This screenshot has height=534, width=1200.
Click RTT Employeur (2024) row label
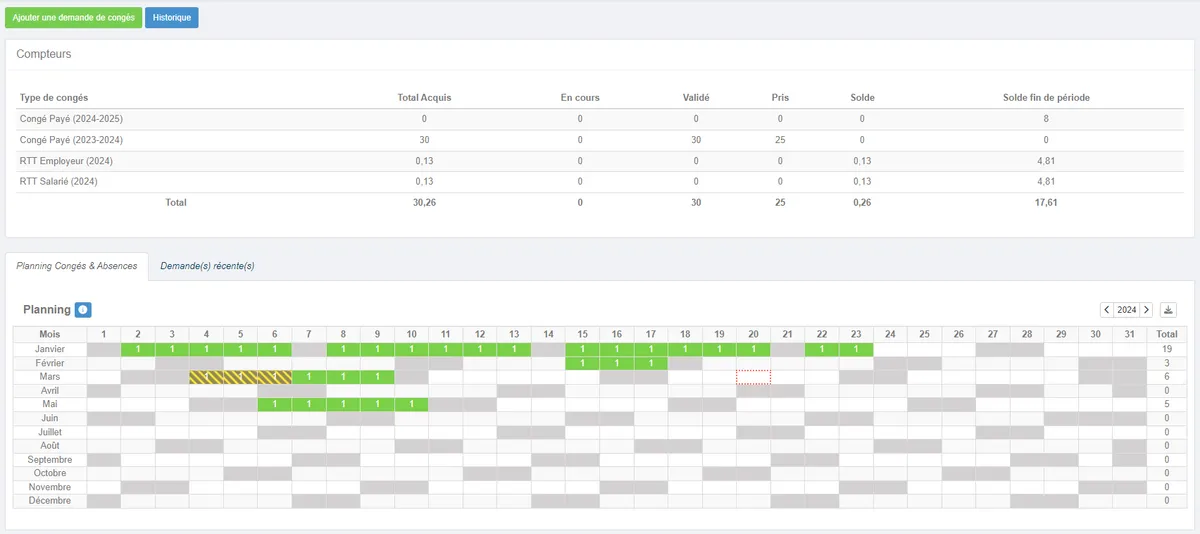coord(66,161)
